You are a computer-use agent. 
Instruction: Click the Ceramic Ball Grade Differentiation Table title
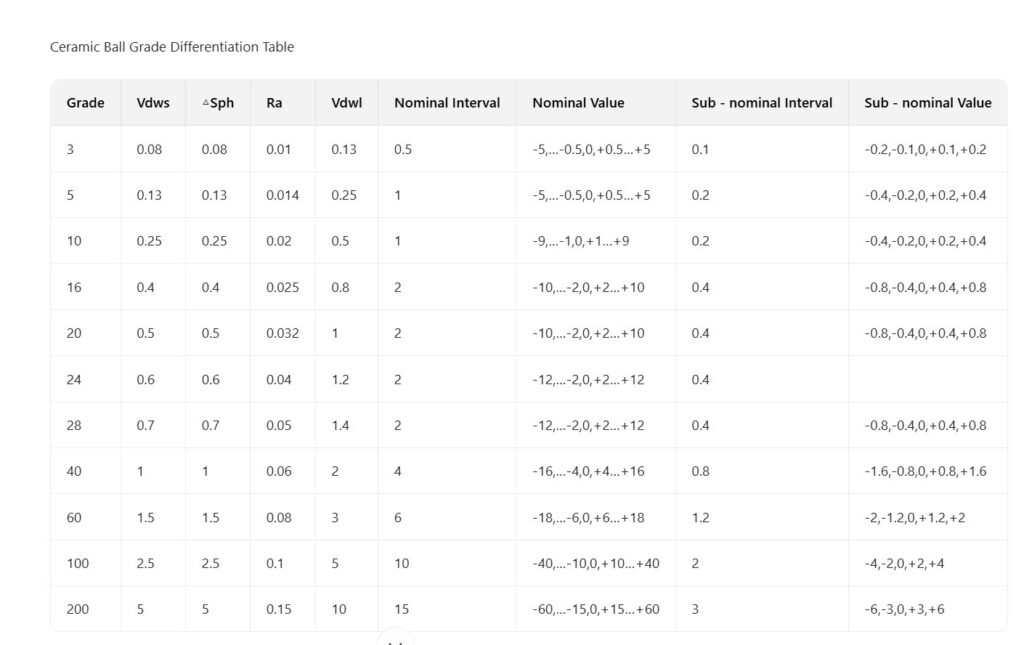tap(172, 47)
